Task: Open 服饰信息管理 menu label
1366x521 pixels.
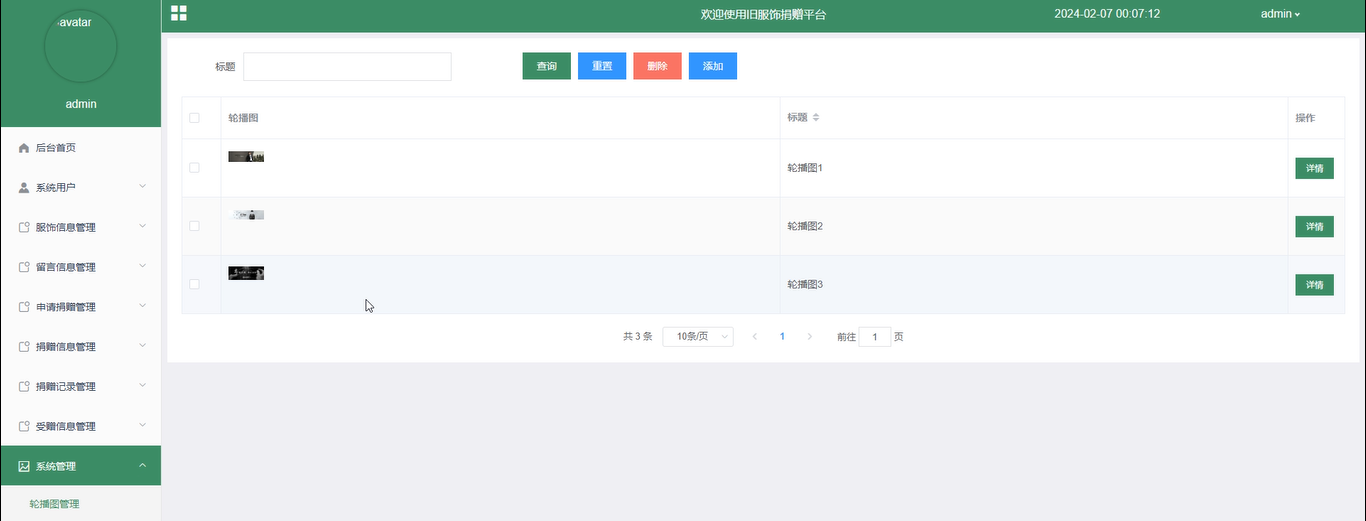Action: [x=66, y=228]
